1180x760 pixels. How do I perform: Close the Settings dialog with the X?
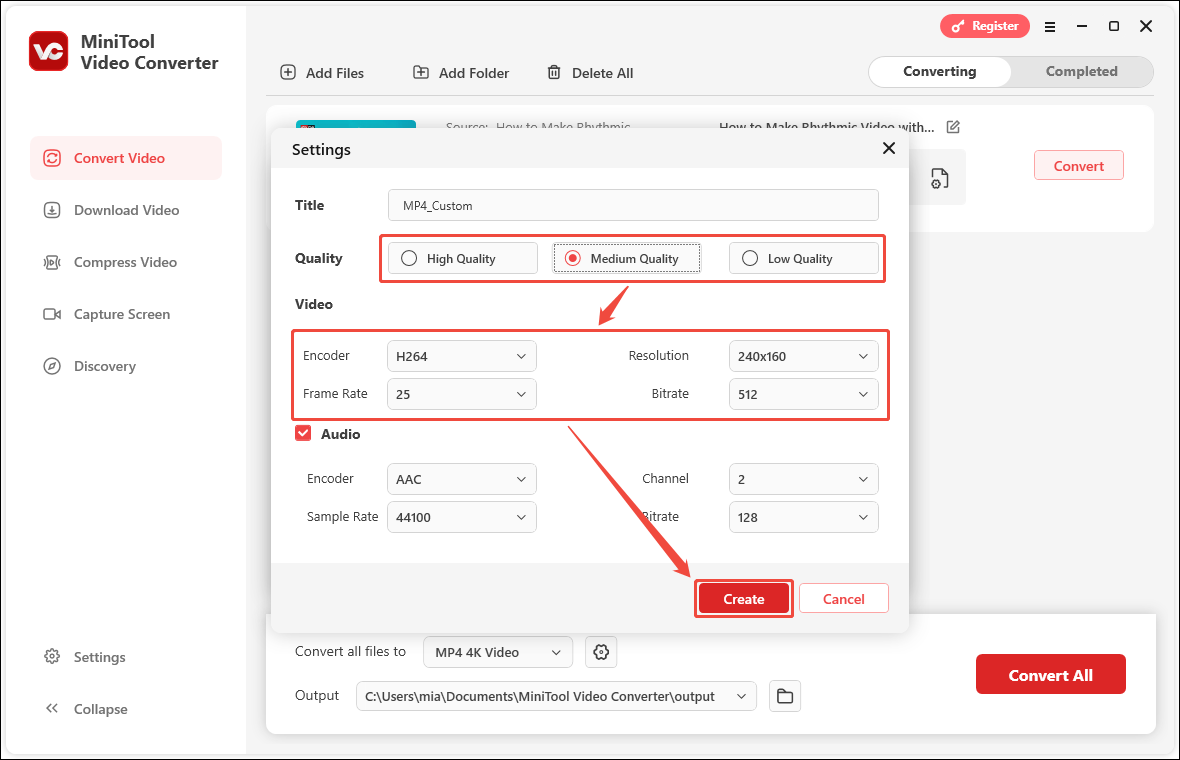(889, 148)
